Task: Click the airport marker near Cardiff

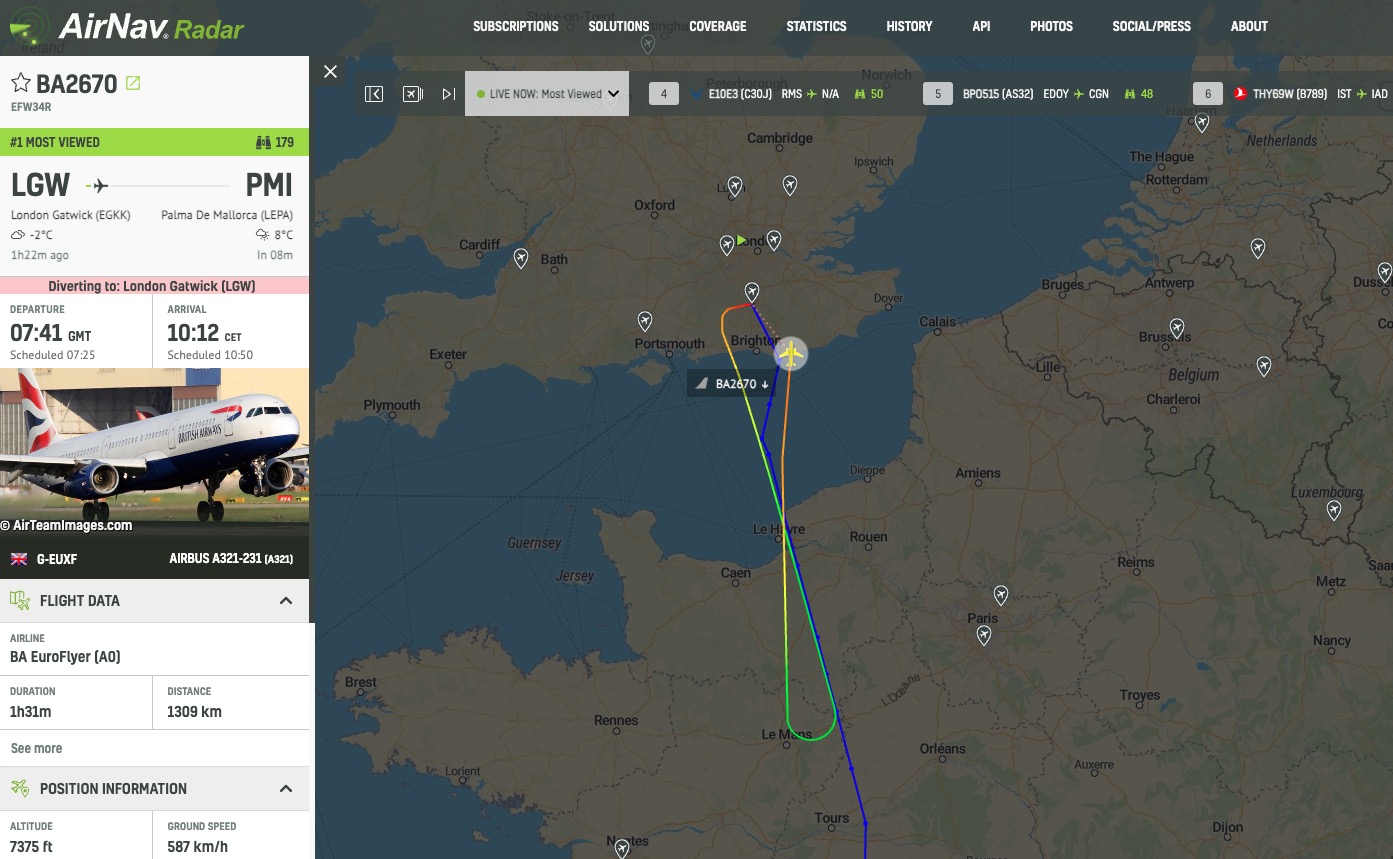Action: pyautogui.click(x=521, y=257)
